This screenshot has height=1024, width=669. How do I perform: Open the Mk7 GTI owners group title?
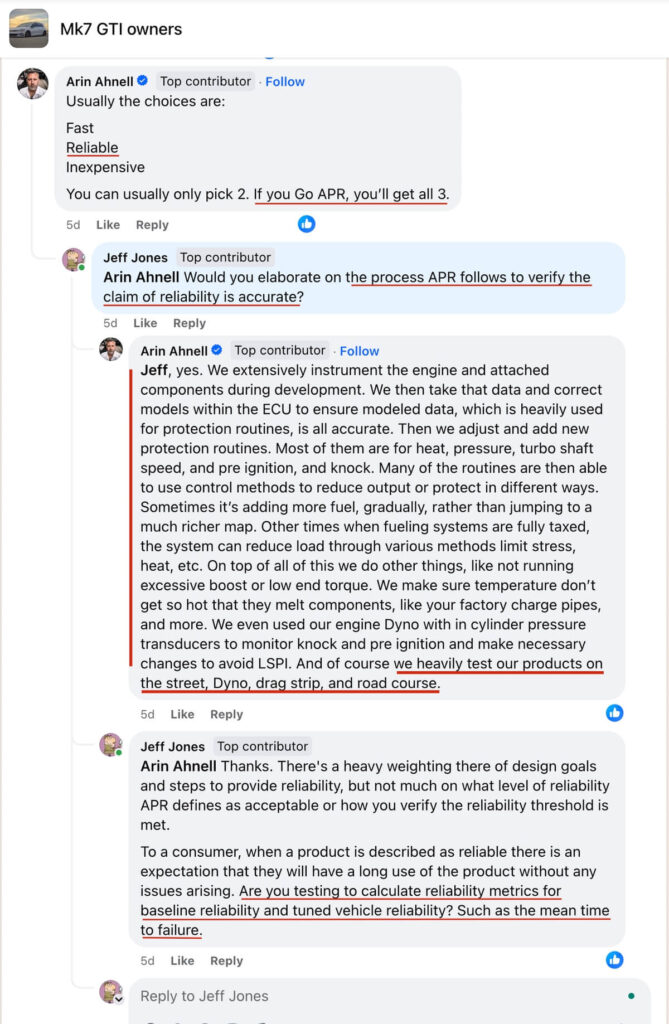(121, 29)
